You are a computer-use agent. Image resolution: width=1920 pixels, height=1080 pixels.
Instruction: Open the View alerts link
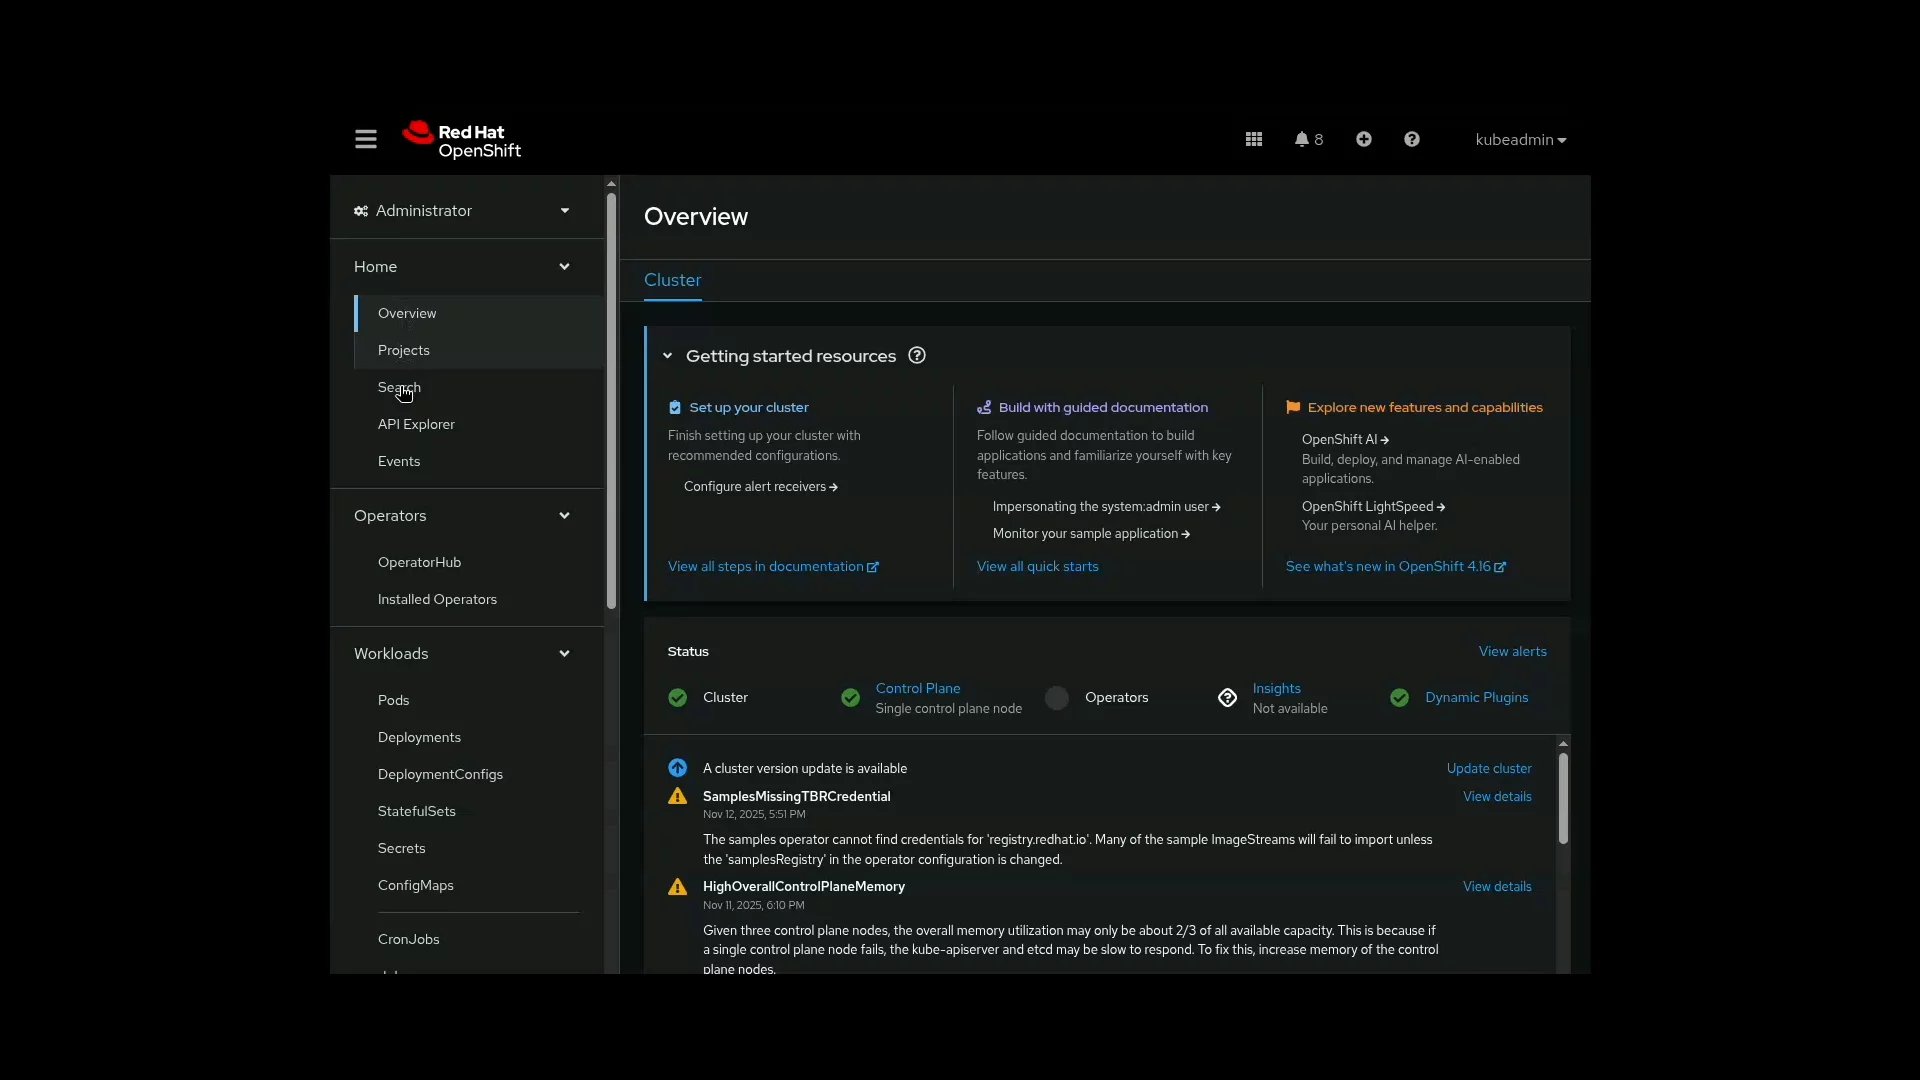point(1513,651)
